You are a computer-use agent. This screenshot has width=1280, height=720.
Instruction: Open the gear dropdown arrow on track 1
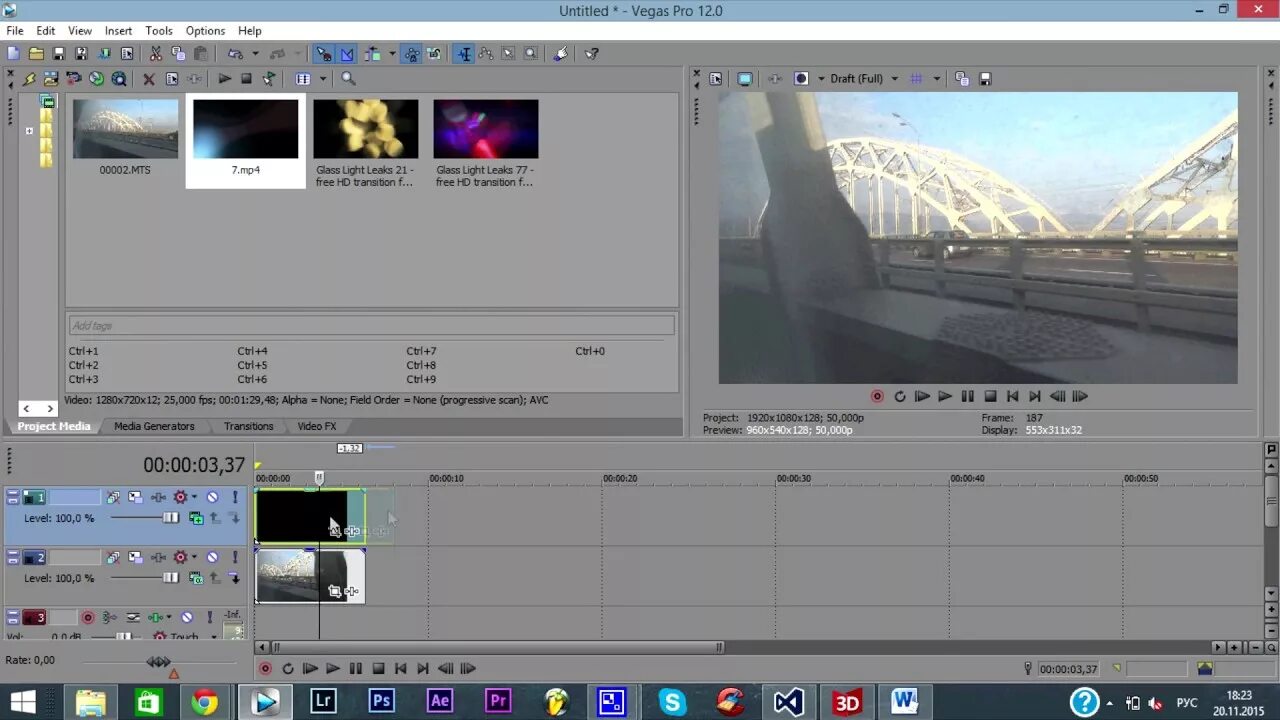pos(195,497)
